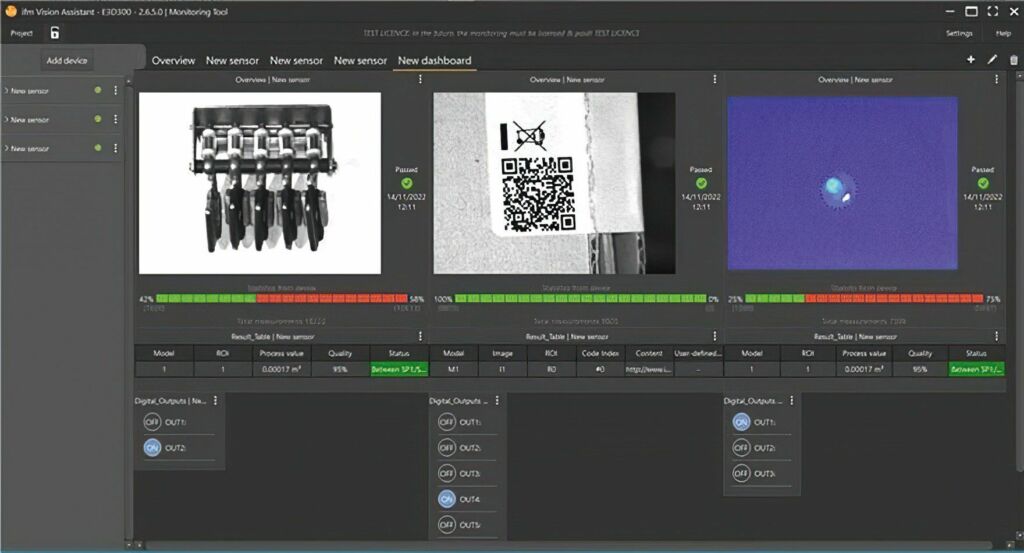Screen dimensions: 1024x553
Task: Click the Add device button
Action: [67, 60]
